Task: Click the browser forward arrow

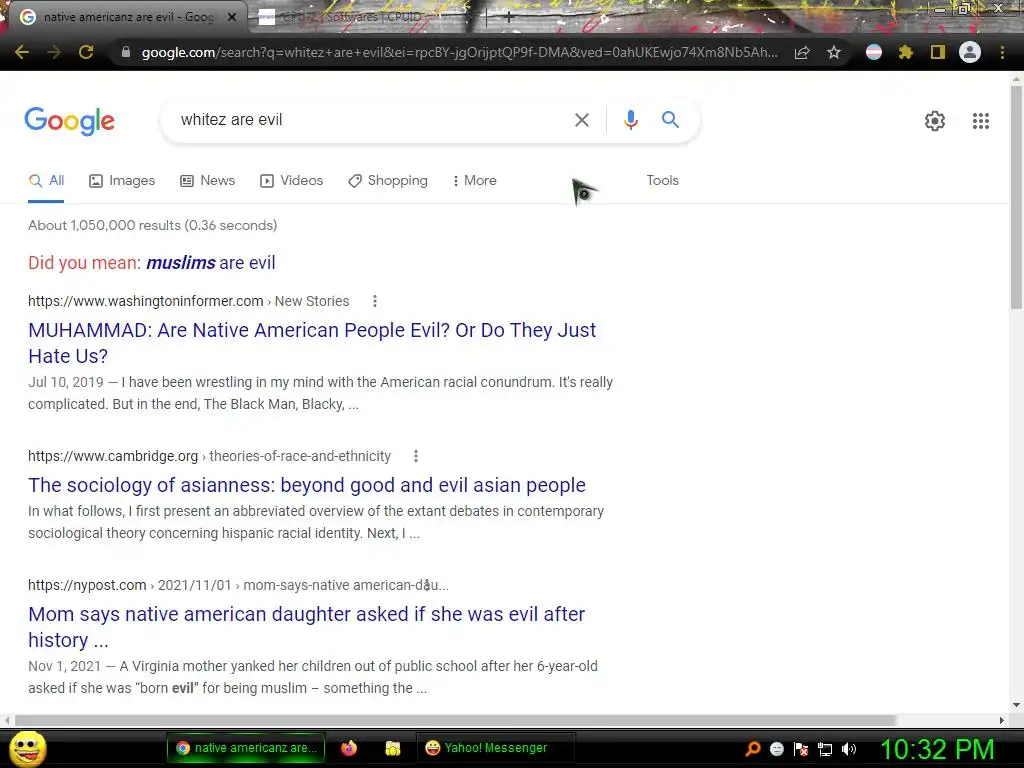Action: click(54, 52)
